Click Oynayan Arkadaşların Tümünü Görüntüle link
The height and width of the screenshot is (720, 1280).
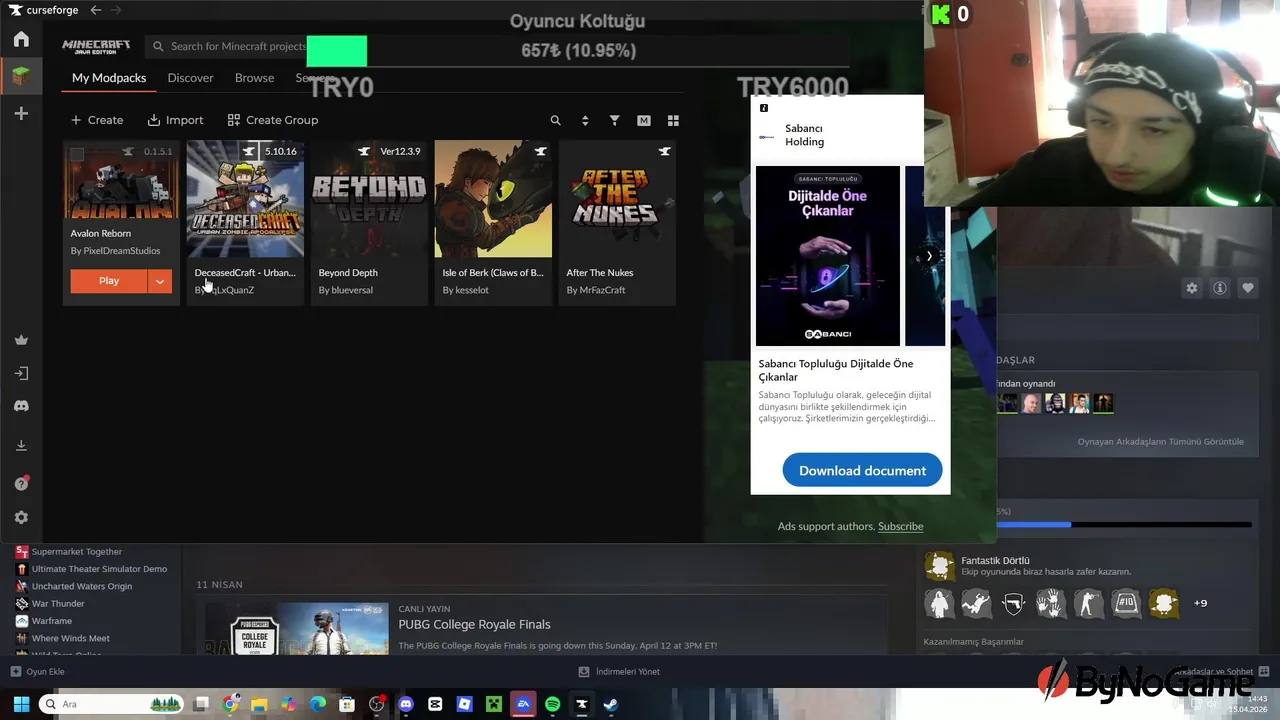1160,441
